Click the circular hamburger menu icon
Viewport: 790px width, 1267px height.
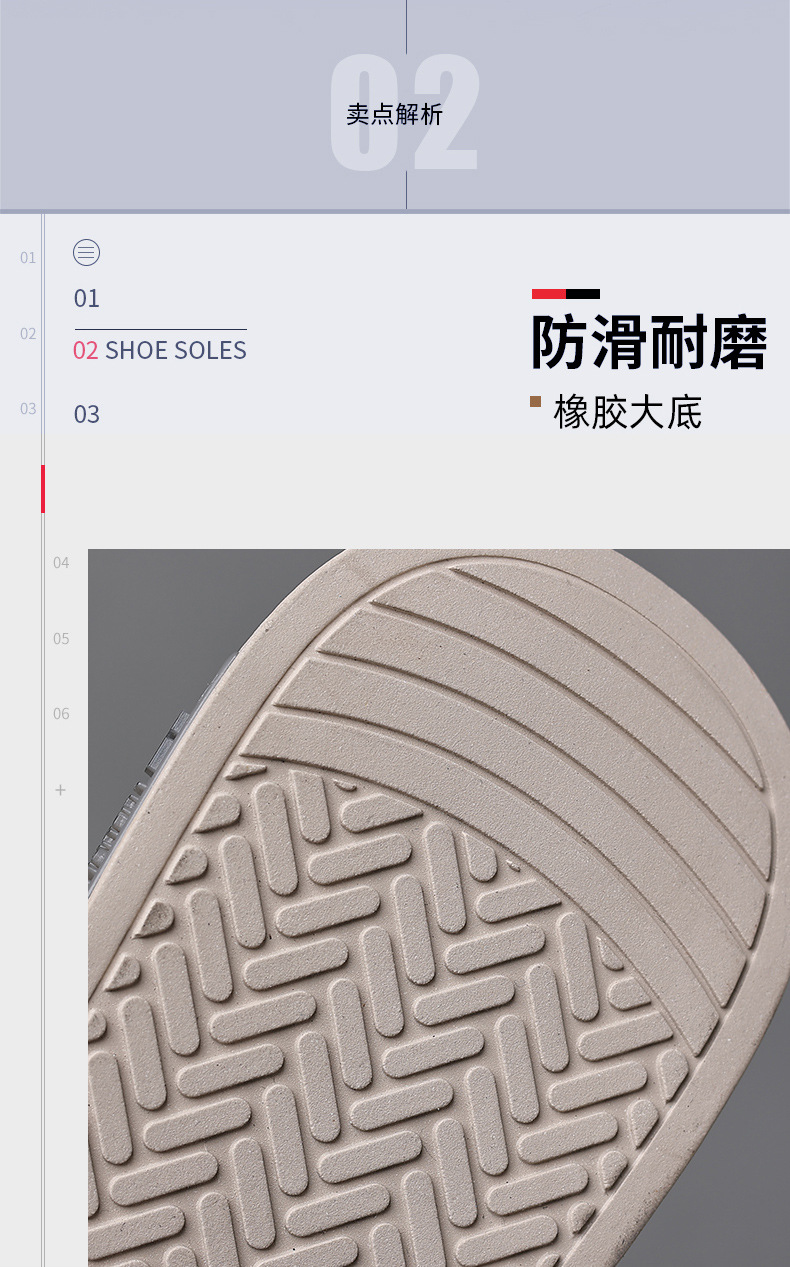click(87, 253)
